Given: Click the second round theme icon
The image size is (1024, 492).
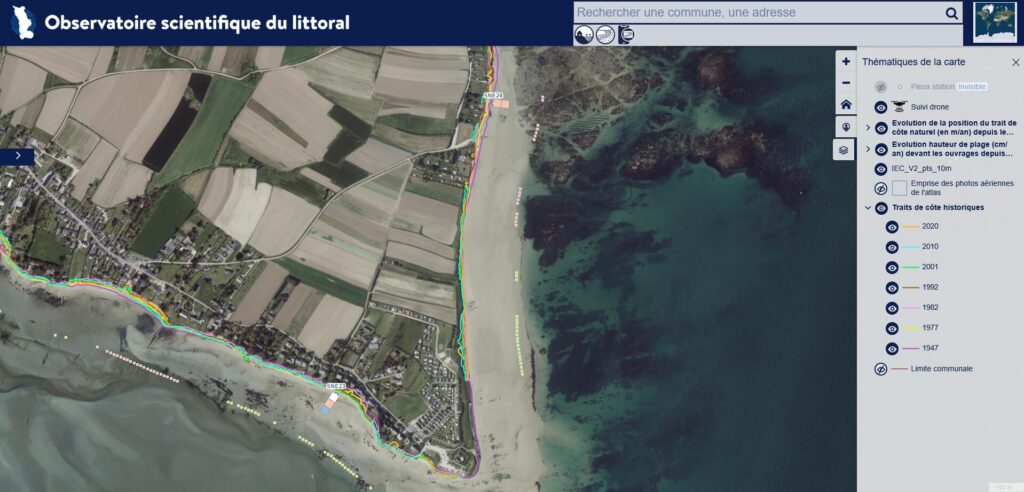Looking at the screenshot, I should point(604,35).
